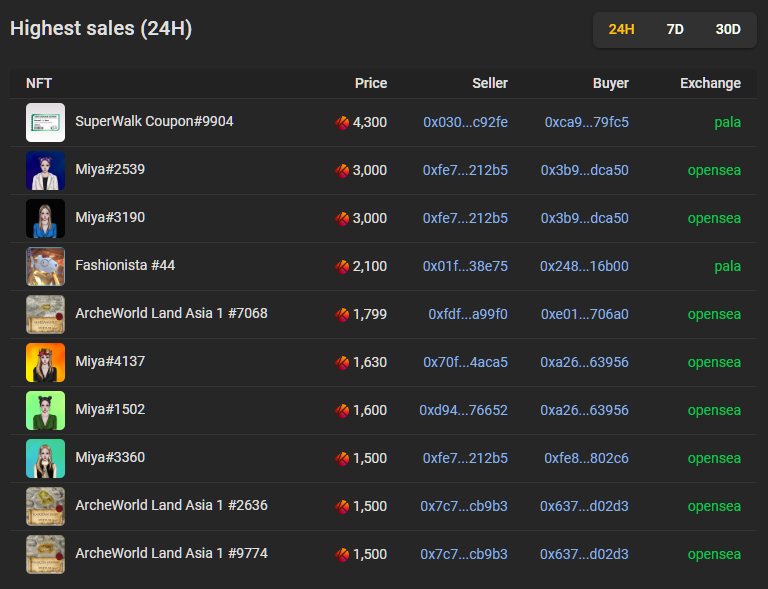Click token icon in Miya#2539 row
768x589 pixels.
342,170
